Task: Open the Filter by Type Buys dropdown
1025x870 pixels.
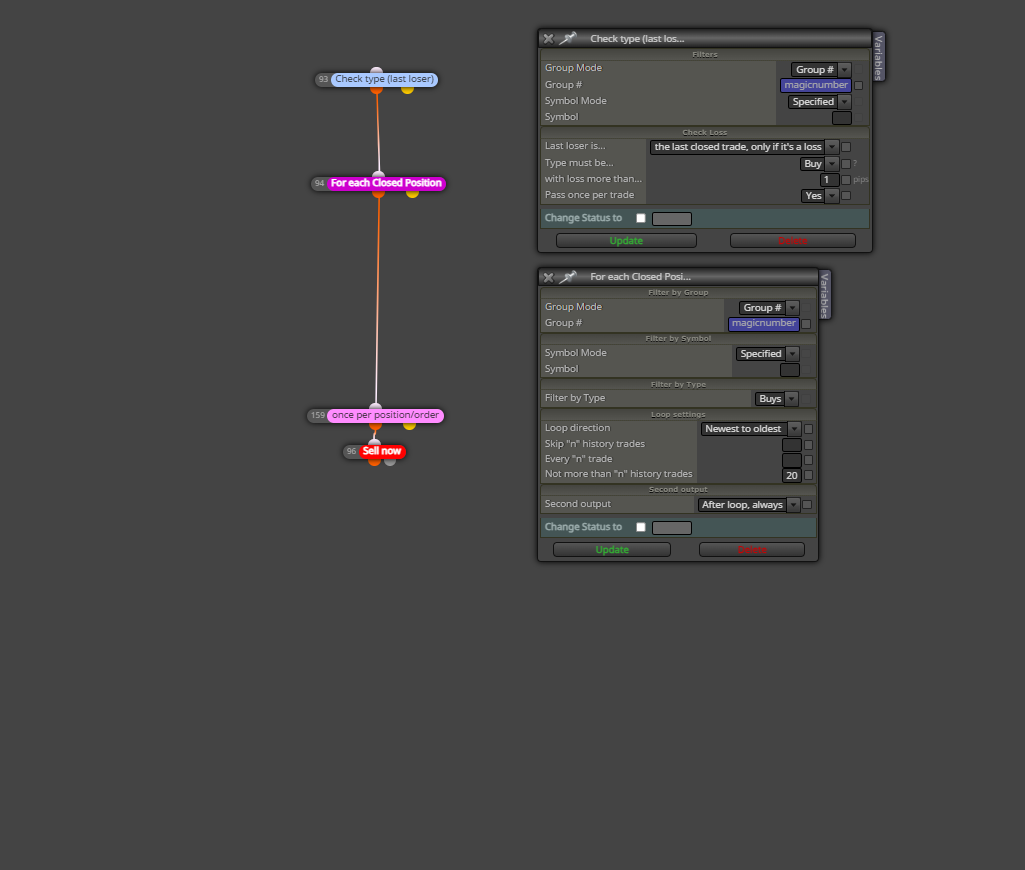Action: coord(776,399)
